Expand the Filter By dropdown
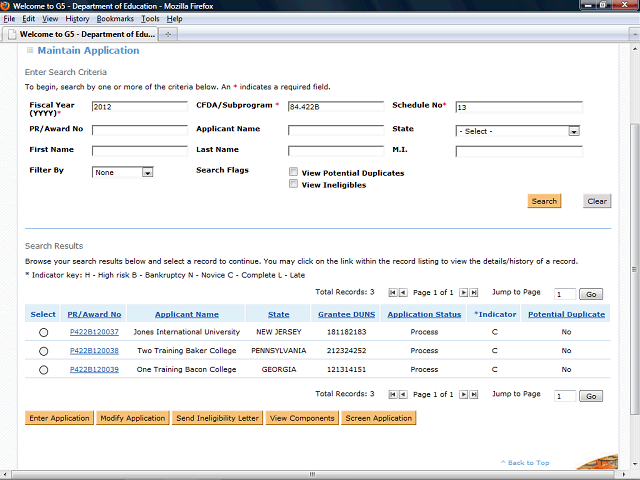This screenshot has width=640, height=480. coord(147,172)
